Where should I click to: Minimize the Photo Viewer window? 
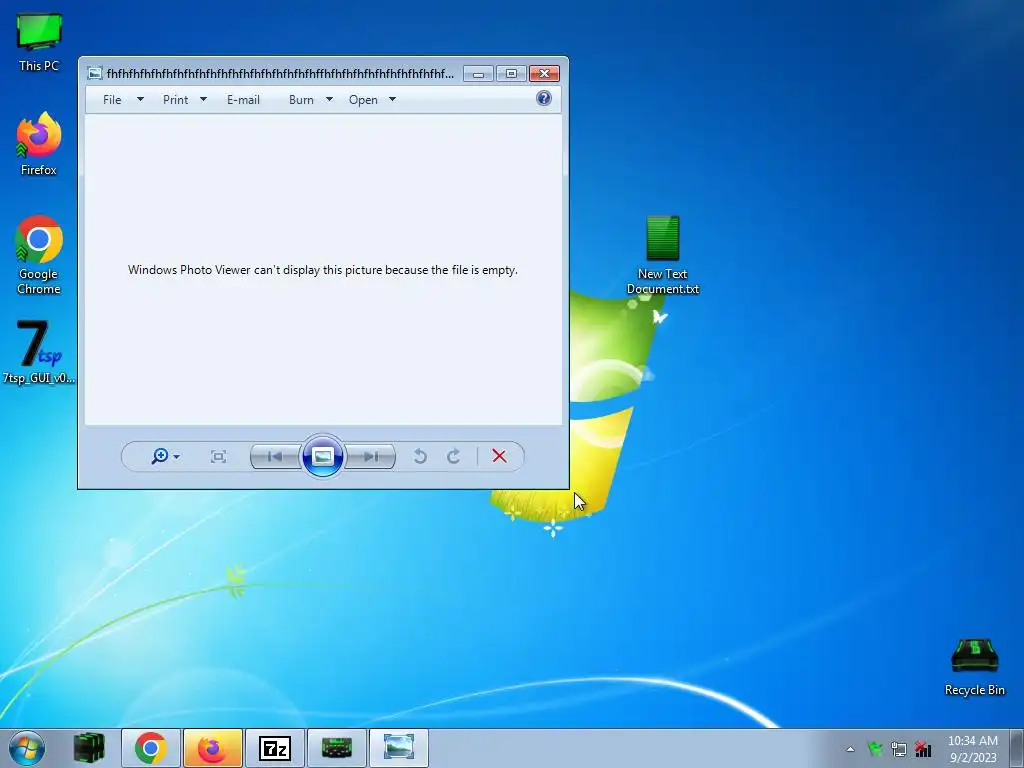478,74
